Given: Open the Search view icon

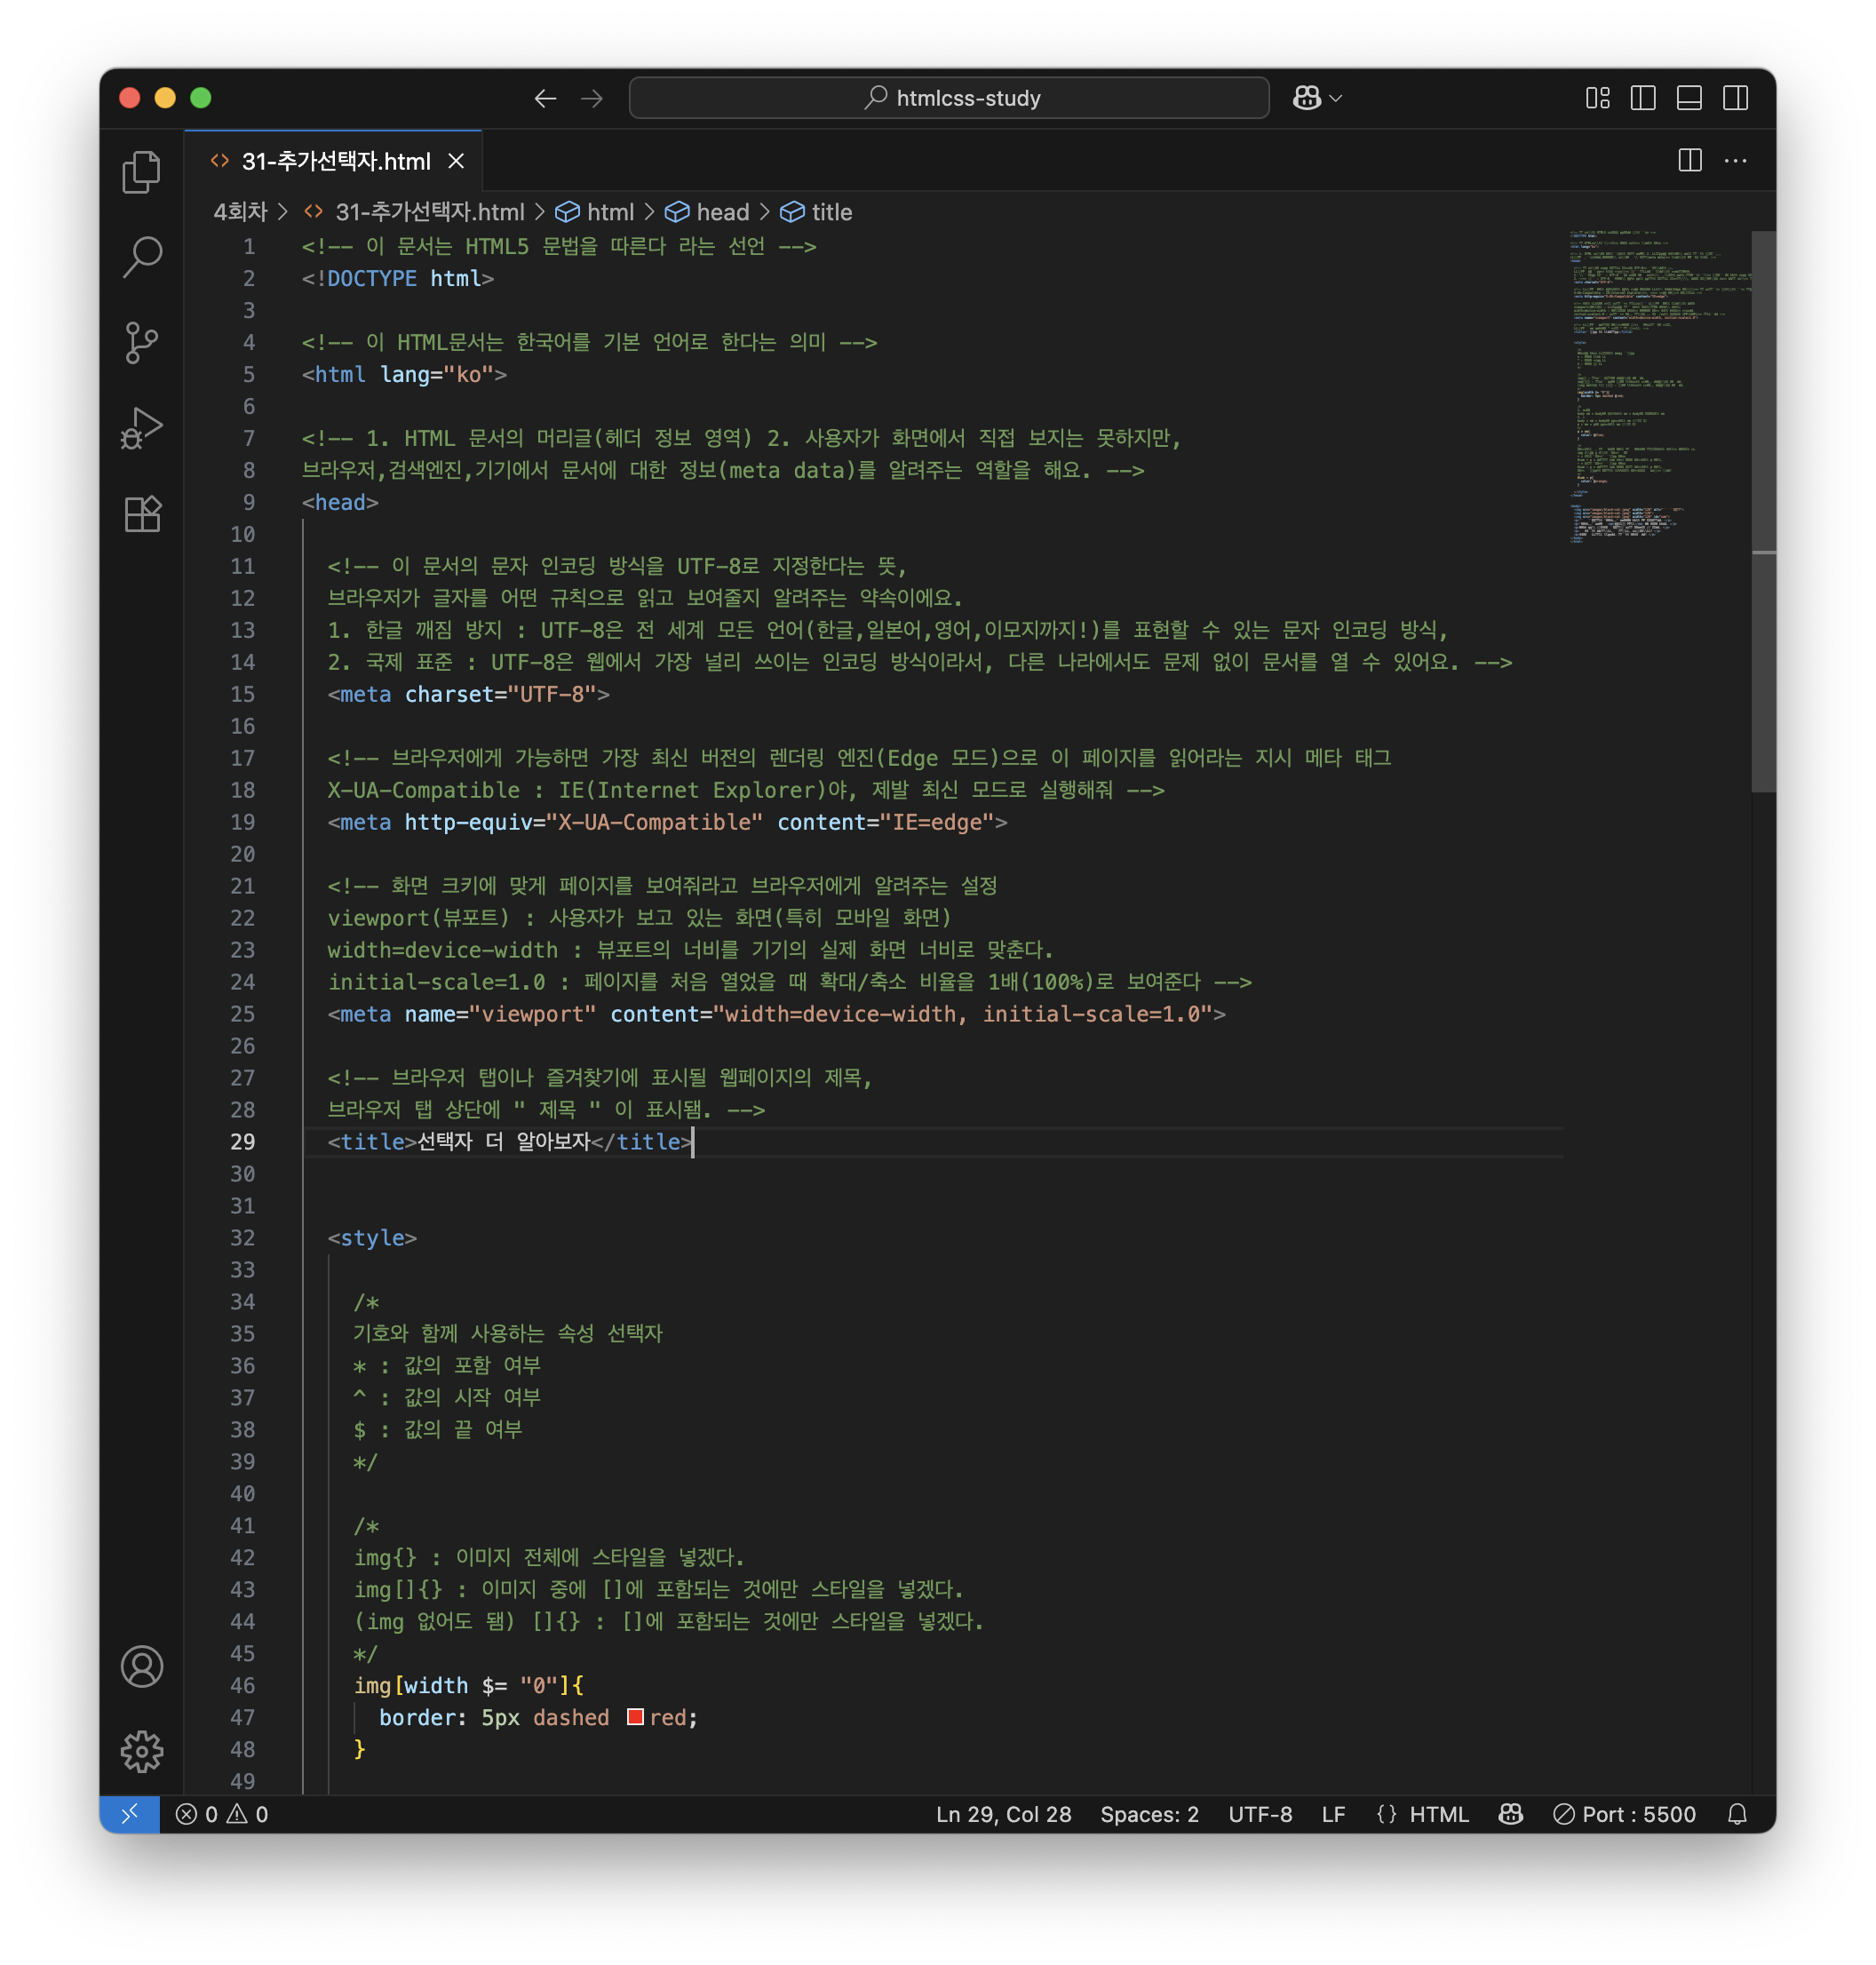Looking at the screenshot, I should point(141,257).
